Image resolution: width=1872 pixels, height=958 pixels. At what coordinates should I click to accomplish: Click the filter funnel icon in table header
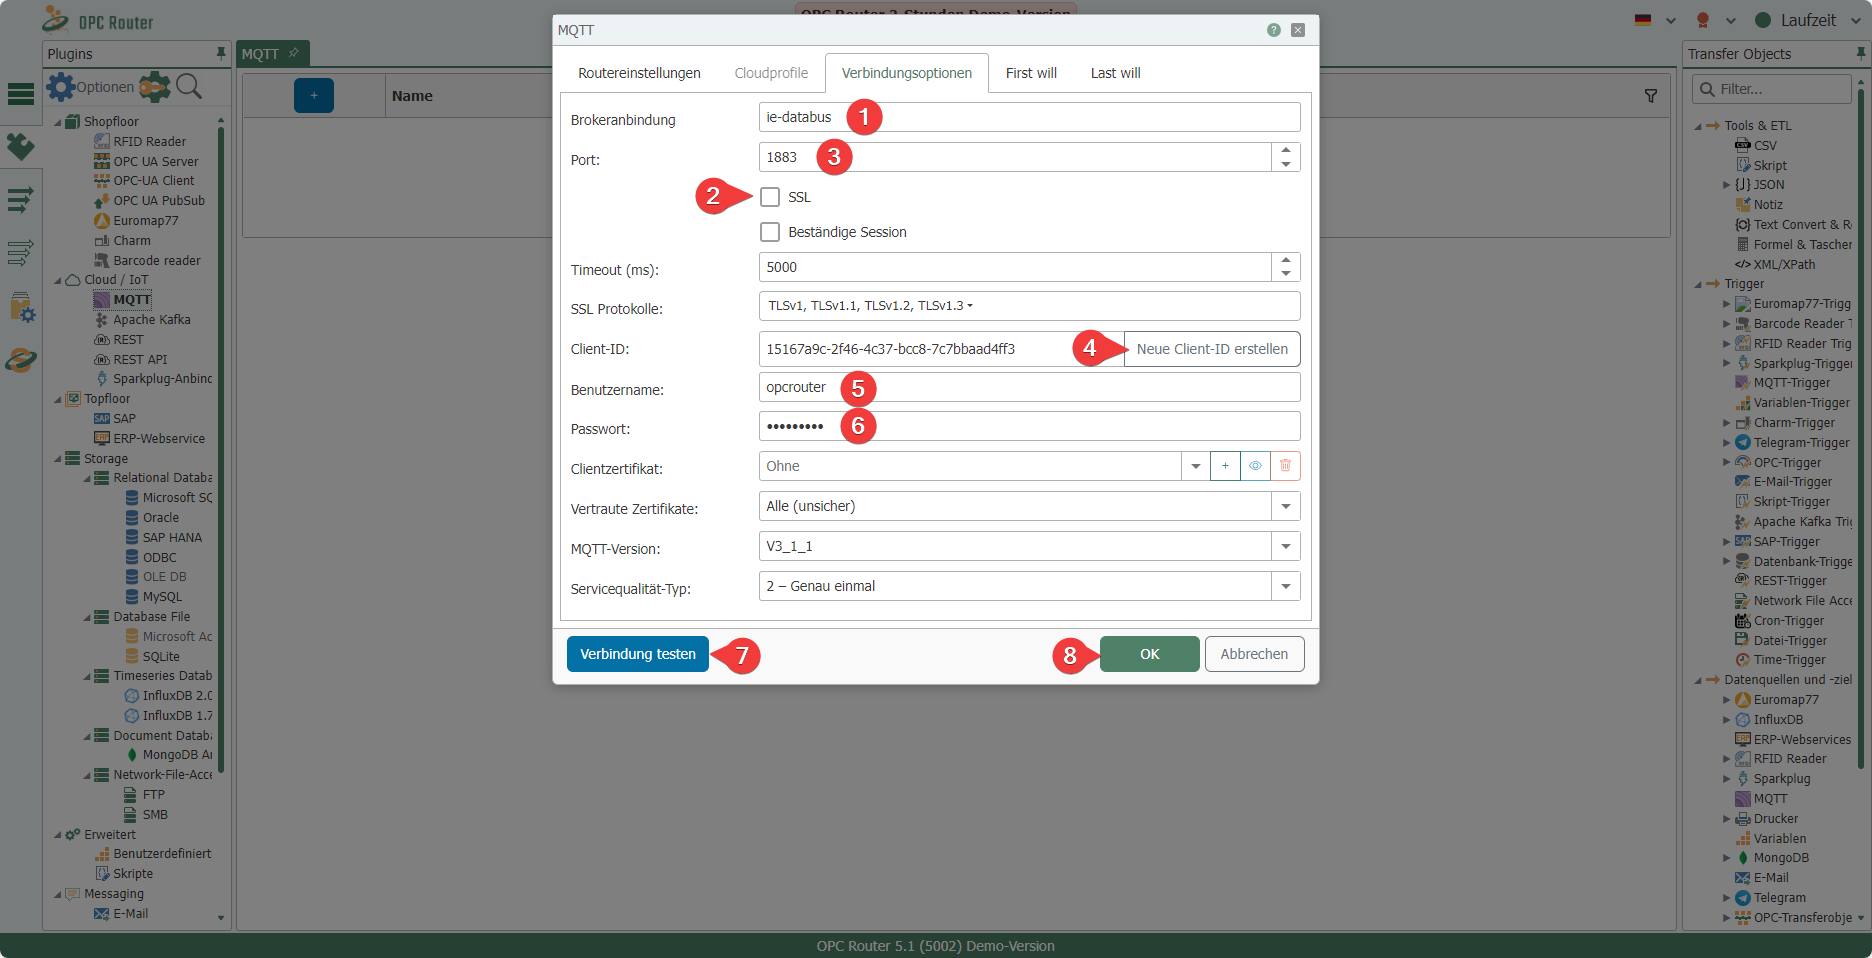(1650, 96)
